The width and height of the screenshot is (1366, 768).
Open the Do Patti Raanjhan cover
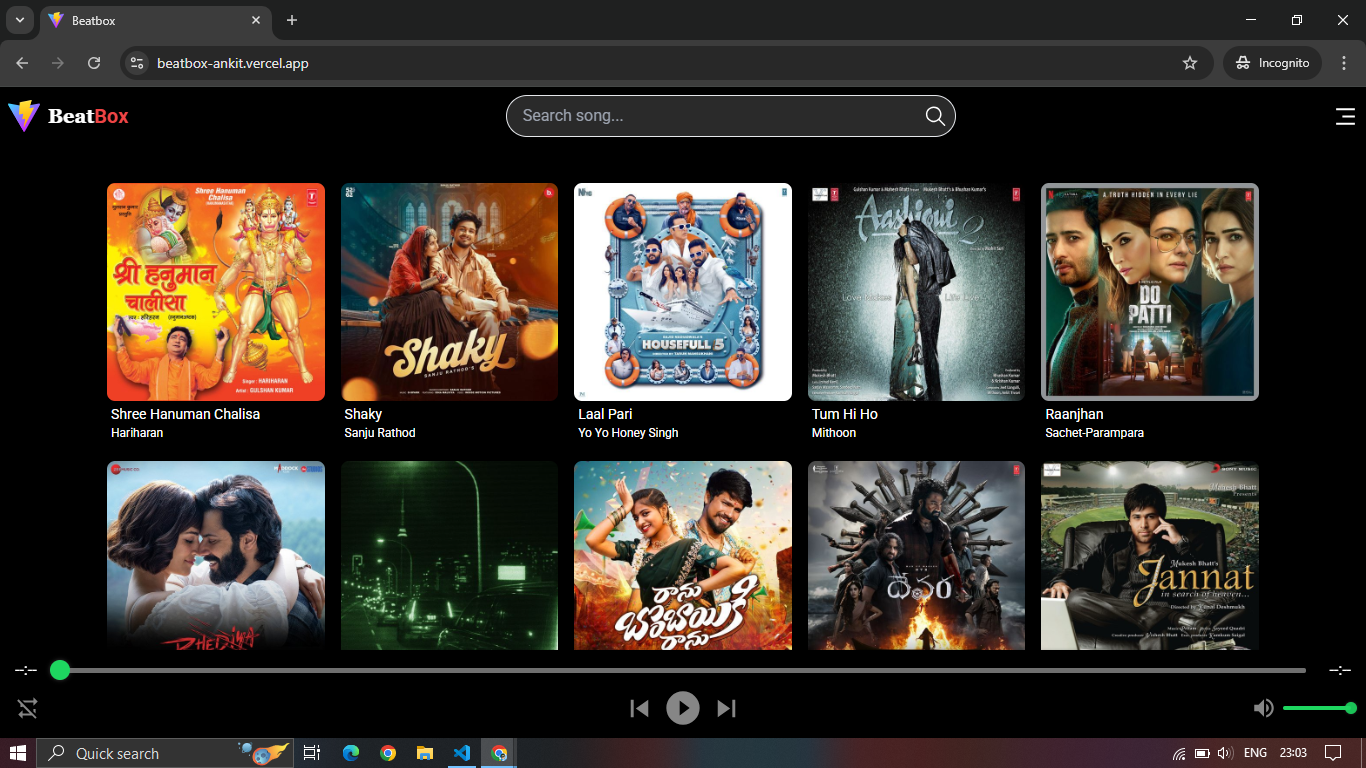pyautogui.click(x=1150, y=292)
